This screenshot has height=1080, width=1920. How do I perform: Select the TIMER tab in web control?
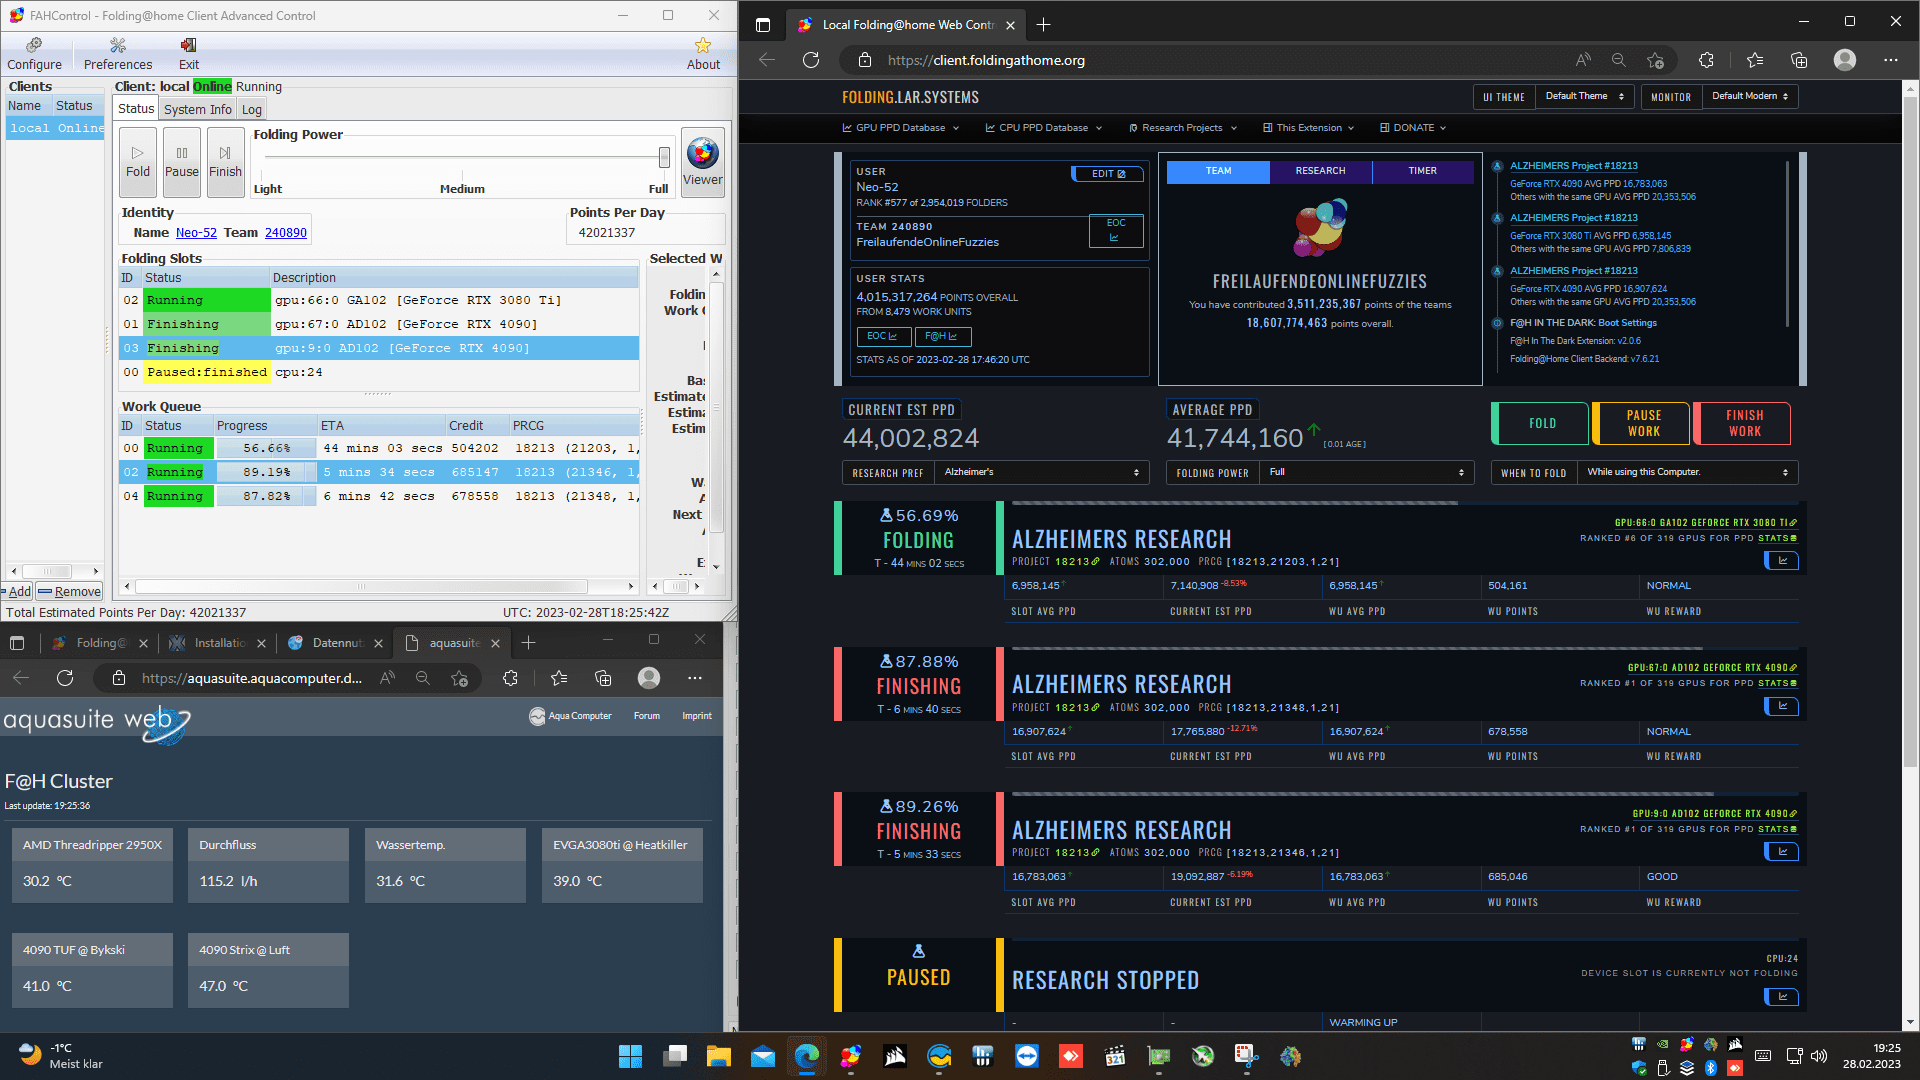click(x=1422, y=171)
